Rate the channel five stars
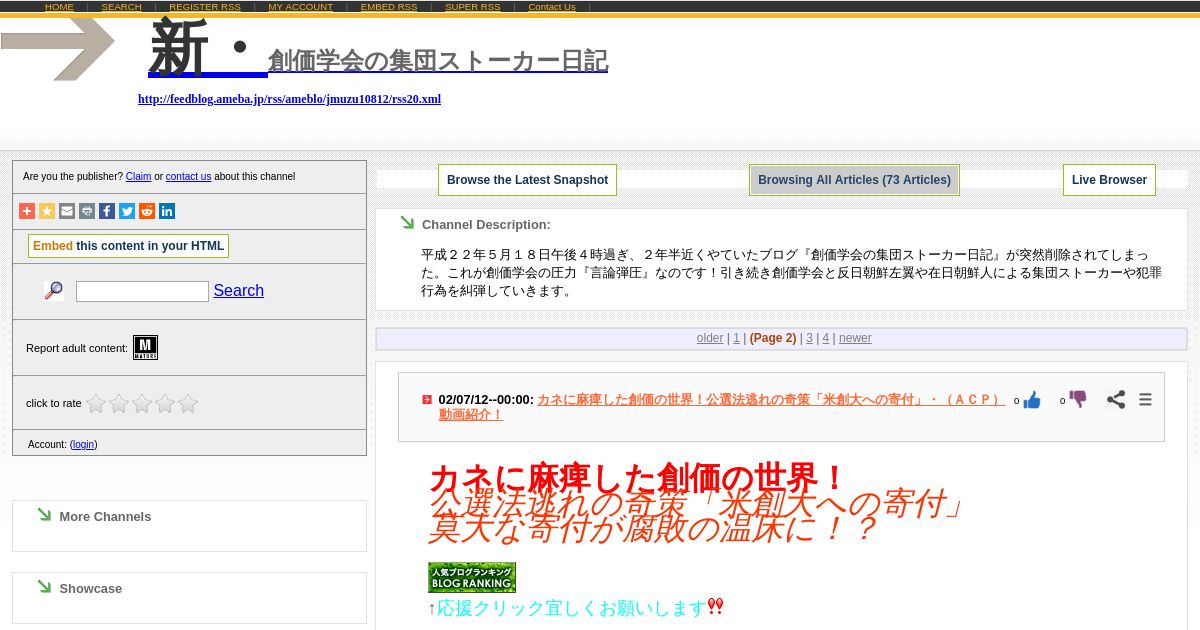Screen dimensions: 1200x630 [x=188, y=403]
